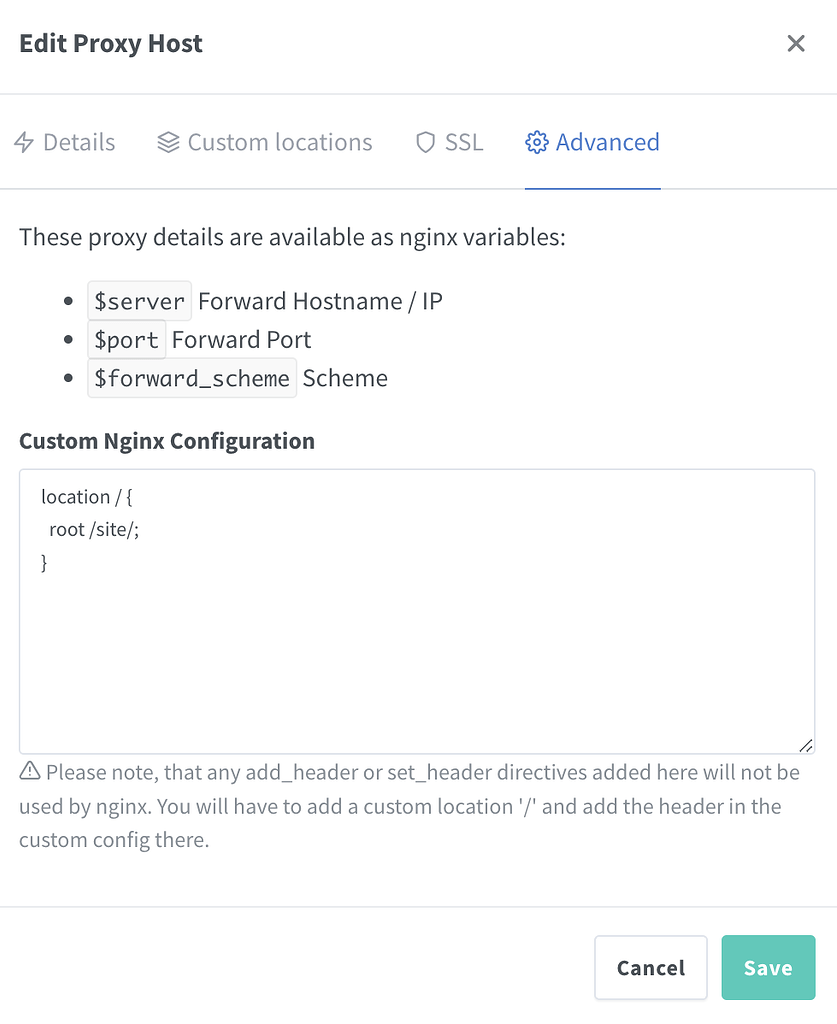This screenshot has height=1024, width=837.
Task: Close the Edit Proxy Host dialog
Action: (796, 43)
